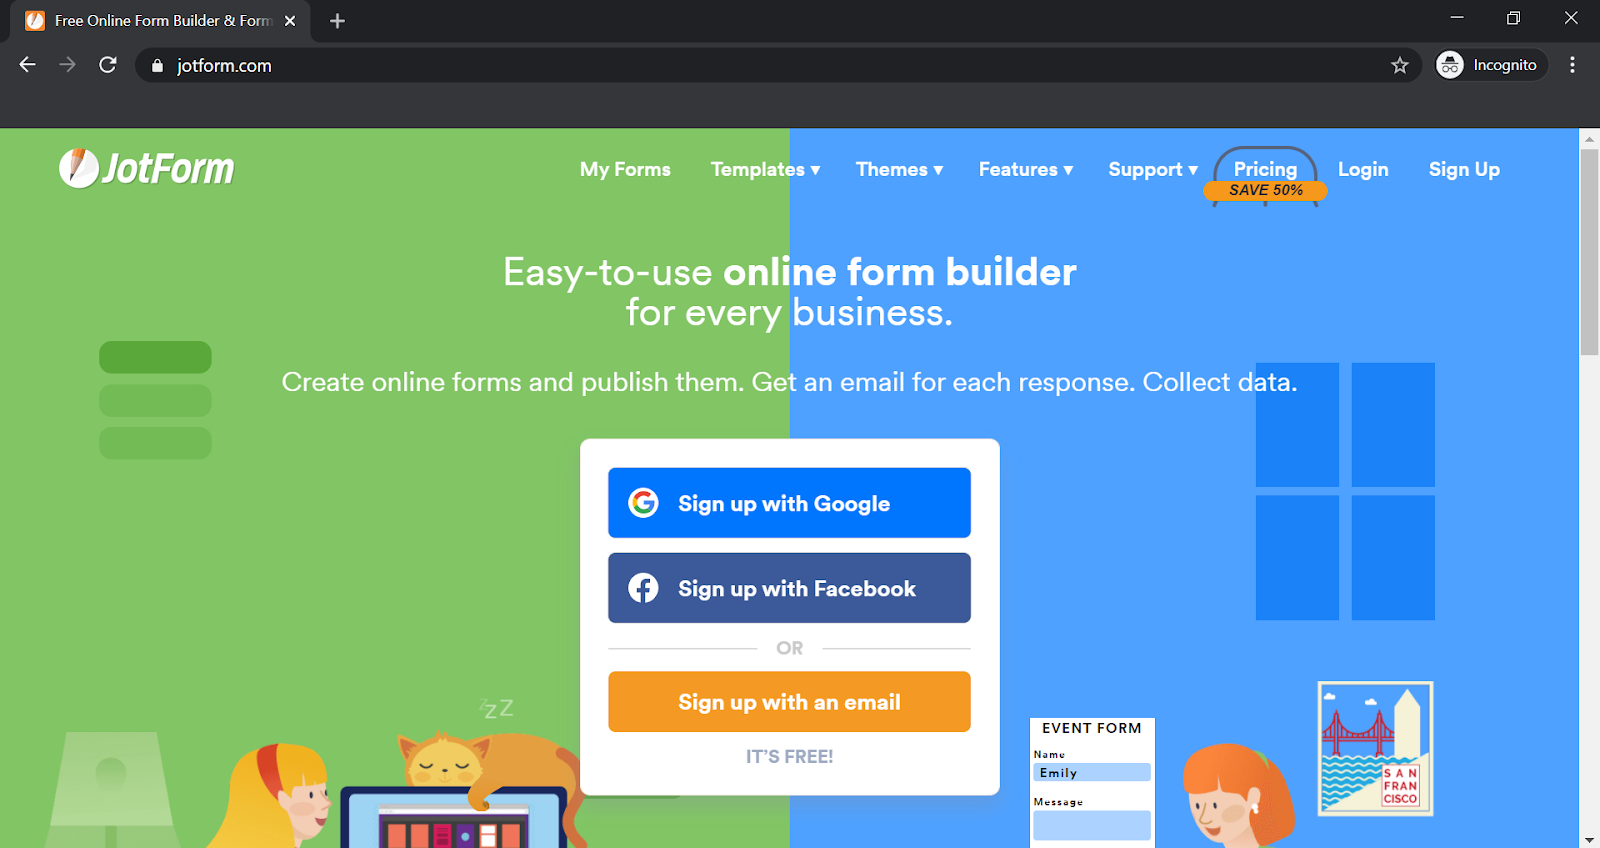The height and width of the screenshot is (848, 1600).
Task: Open the Pricing page
Action: pyautogui.click(x=1265, y=168)
